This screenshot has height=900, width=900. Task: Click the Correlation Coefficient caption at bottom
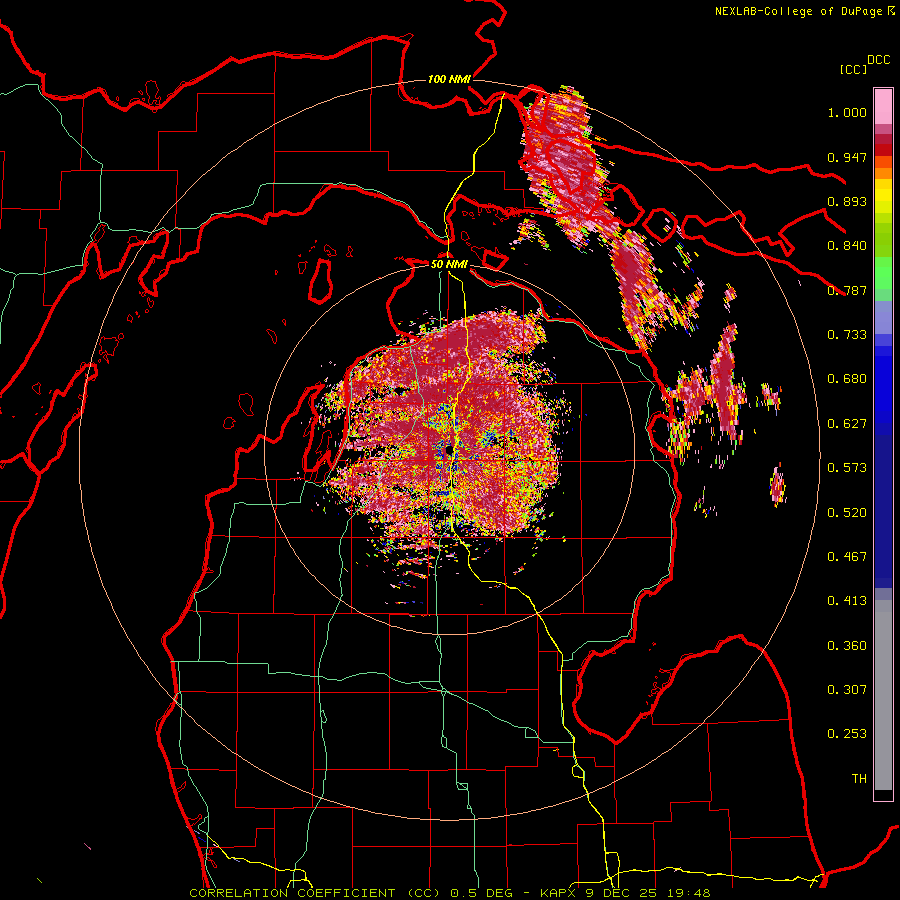[x=450, y=893]
